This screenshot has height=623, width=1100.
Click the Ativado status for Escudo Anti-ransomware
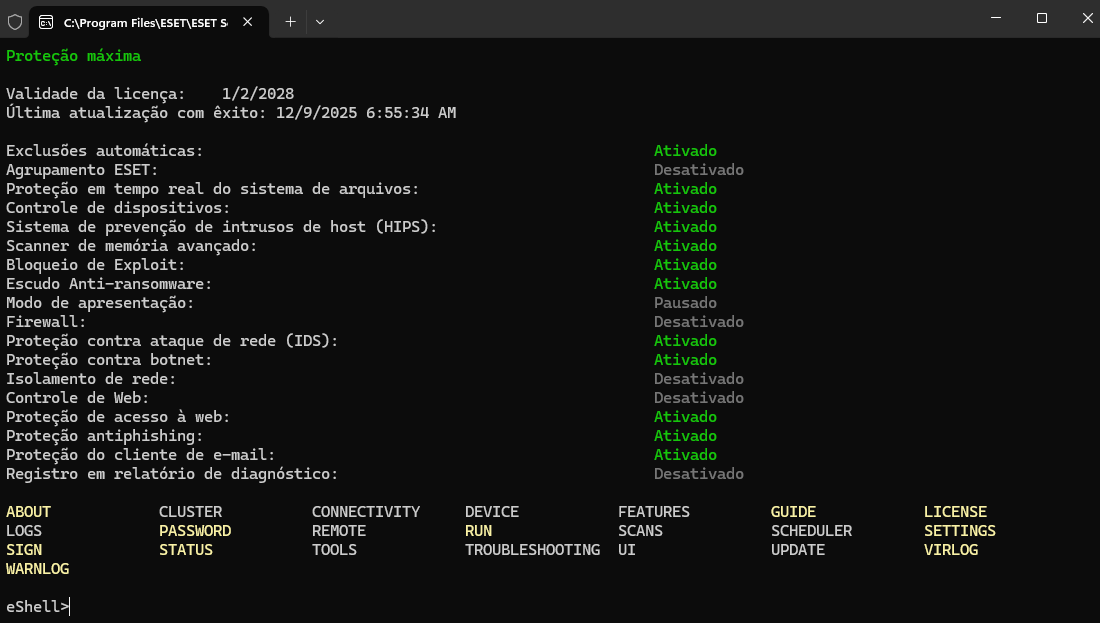click(685, 284)
